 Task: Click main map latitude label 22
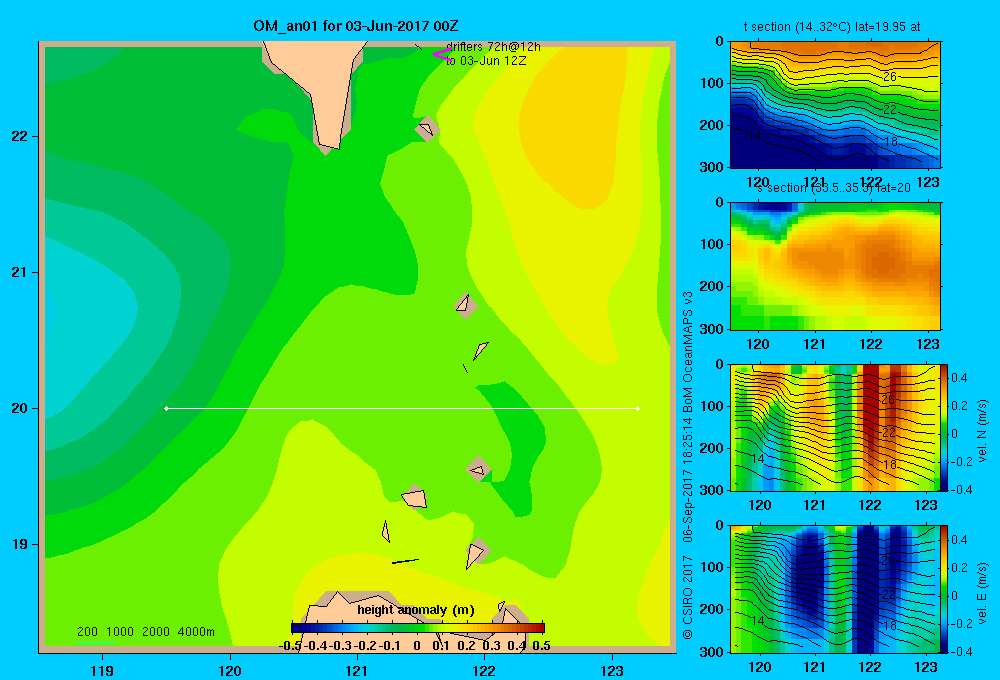coord(20,136)
